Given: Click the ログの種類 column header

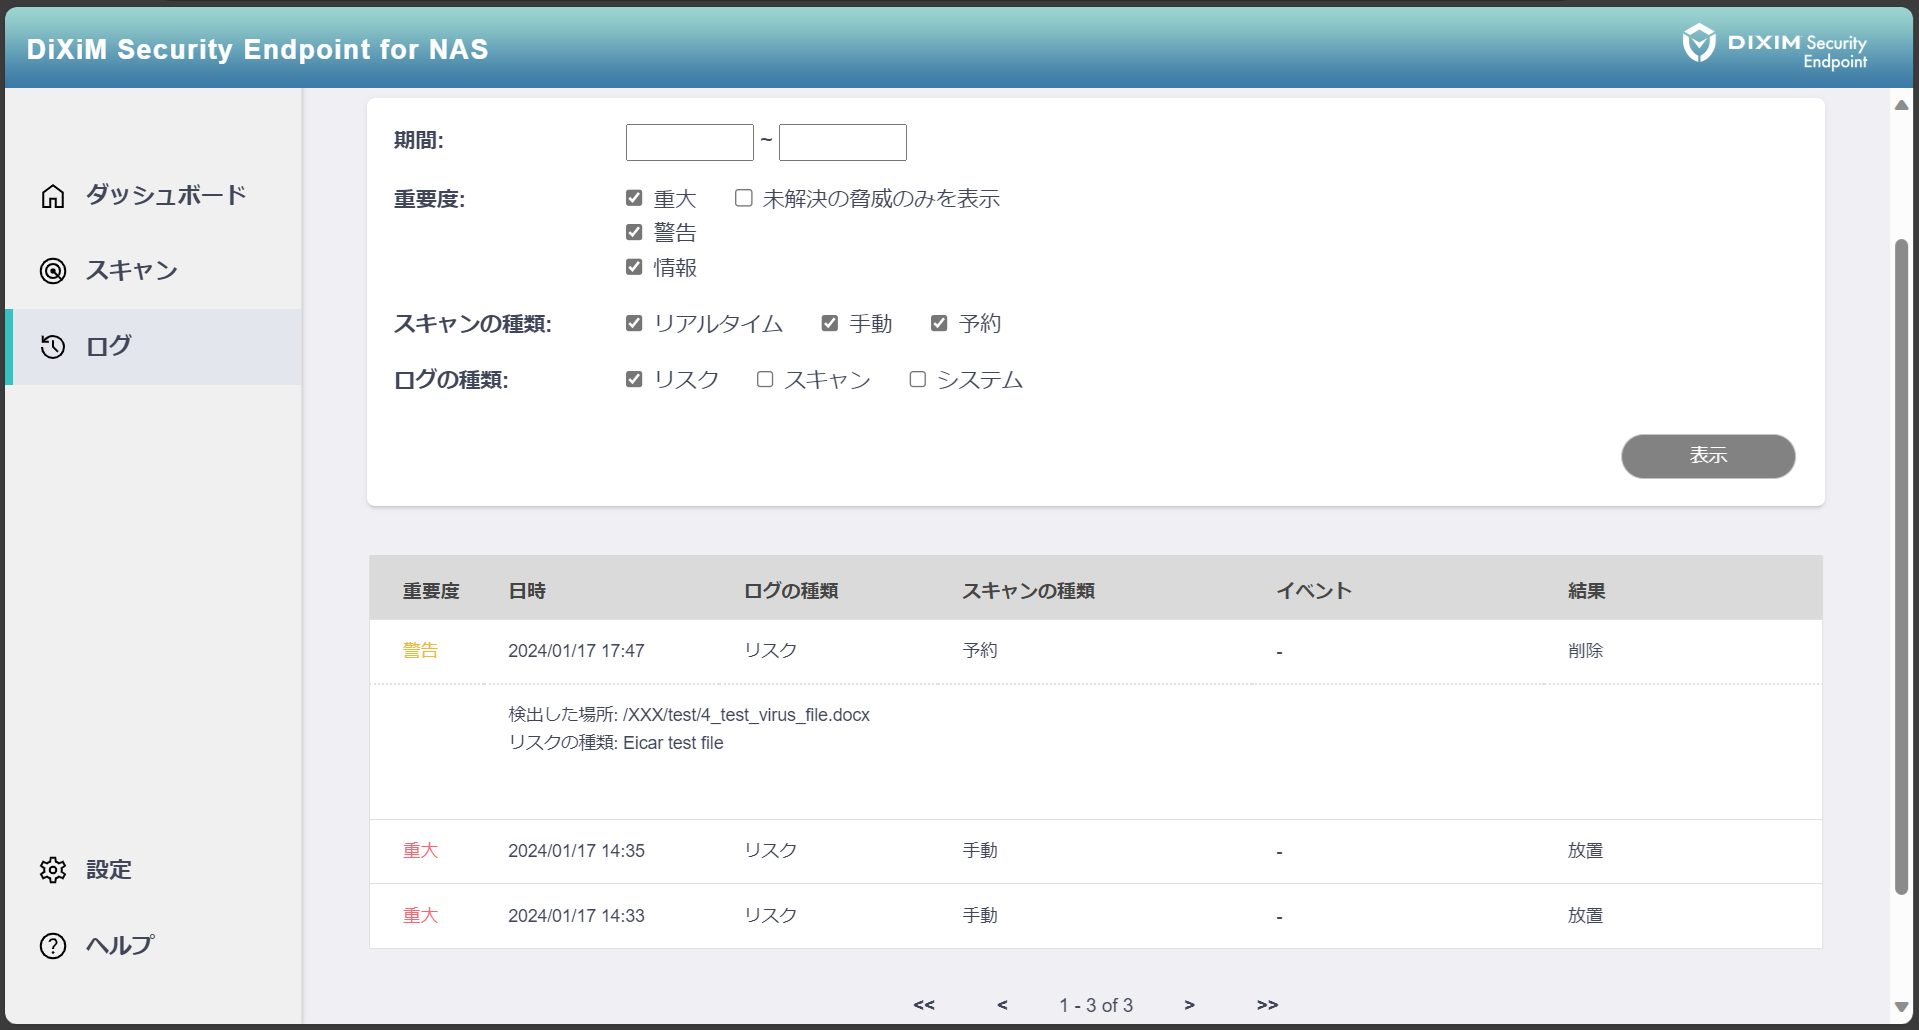Looking at the screenshot, I should click(x=791, y=591).
